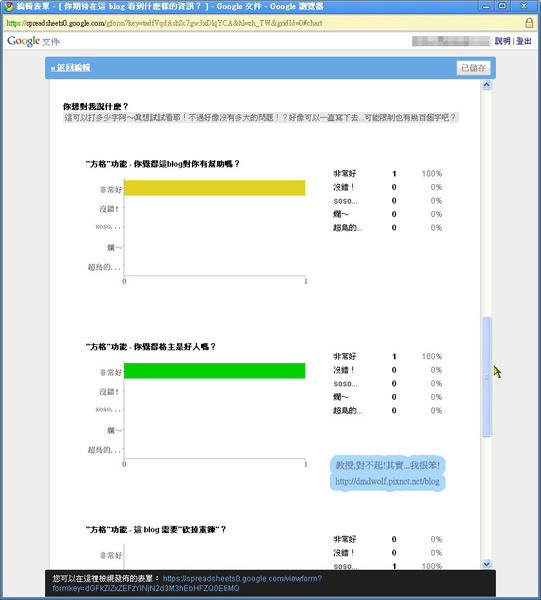Image resolution: width=541 pixels, height=600 pixels.
Task: Click the 沒錯！ axis label in the first chart
Action: pyautogui.click(x=109, y=209)
